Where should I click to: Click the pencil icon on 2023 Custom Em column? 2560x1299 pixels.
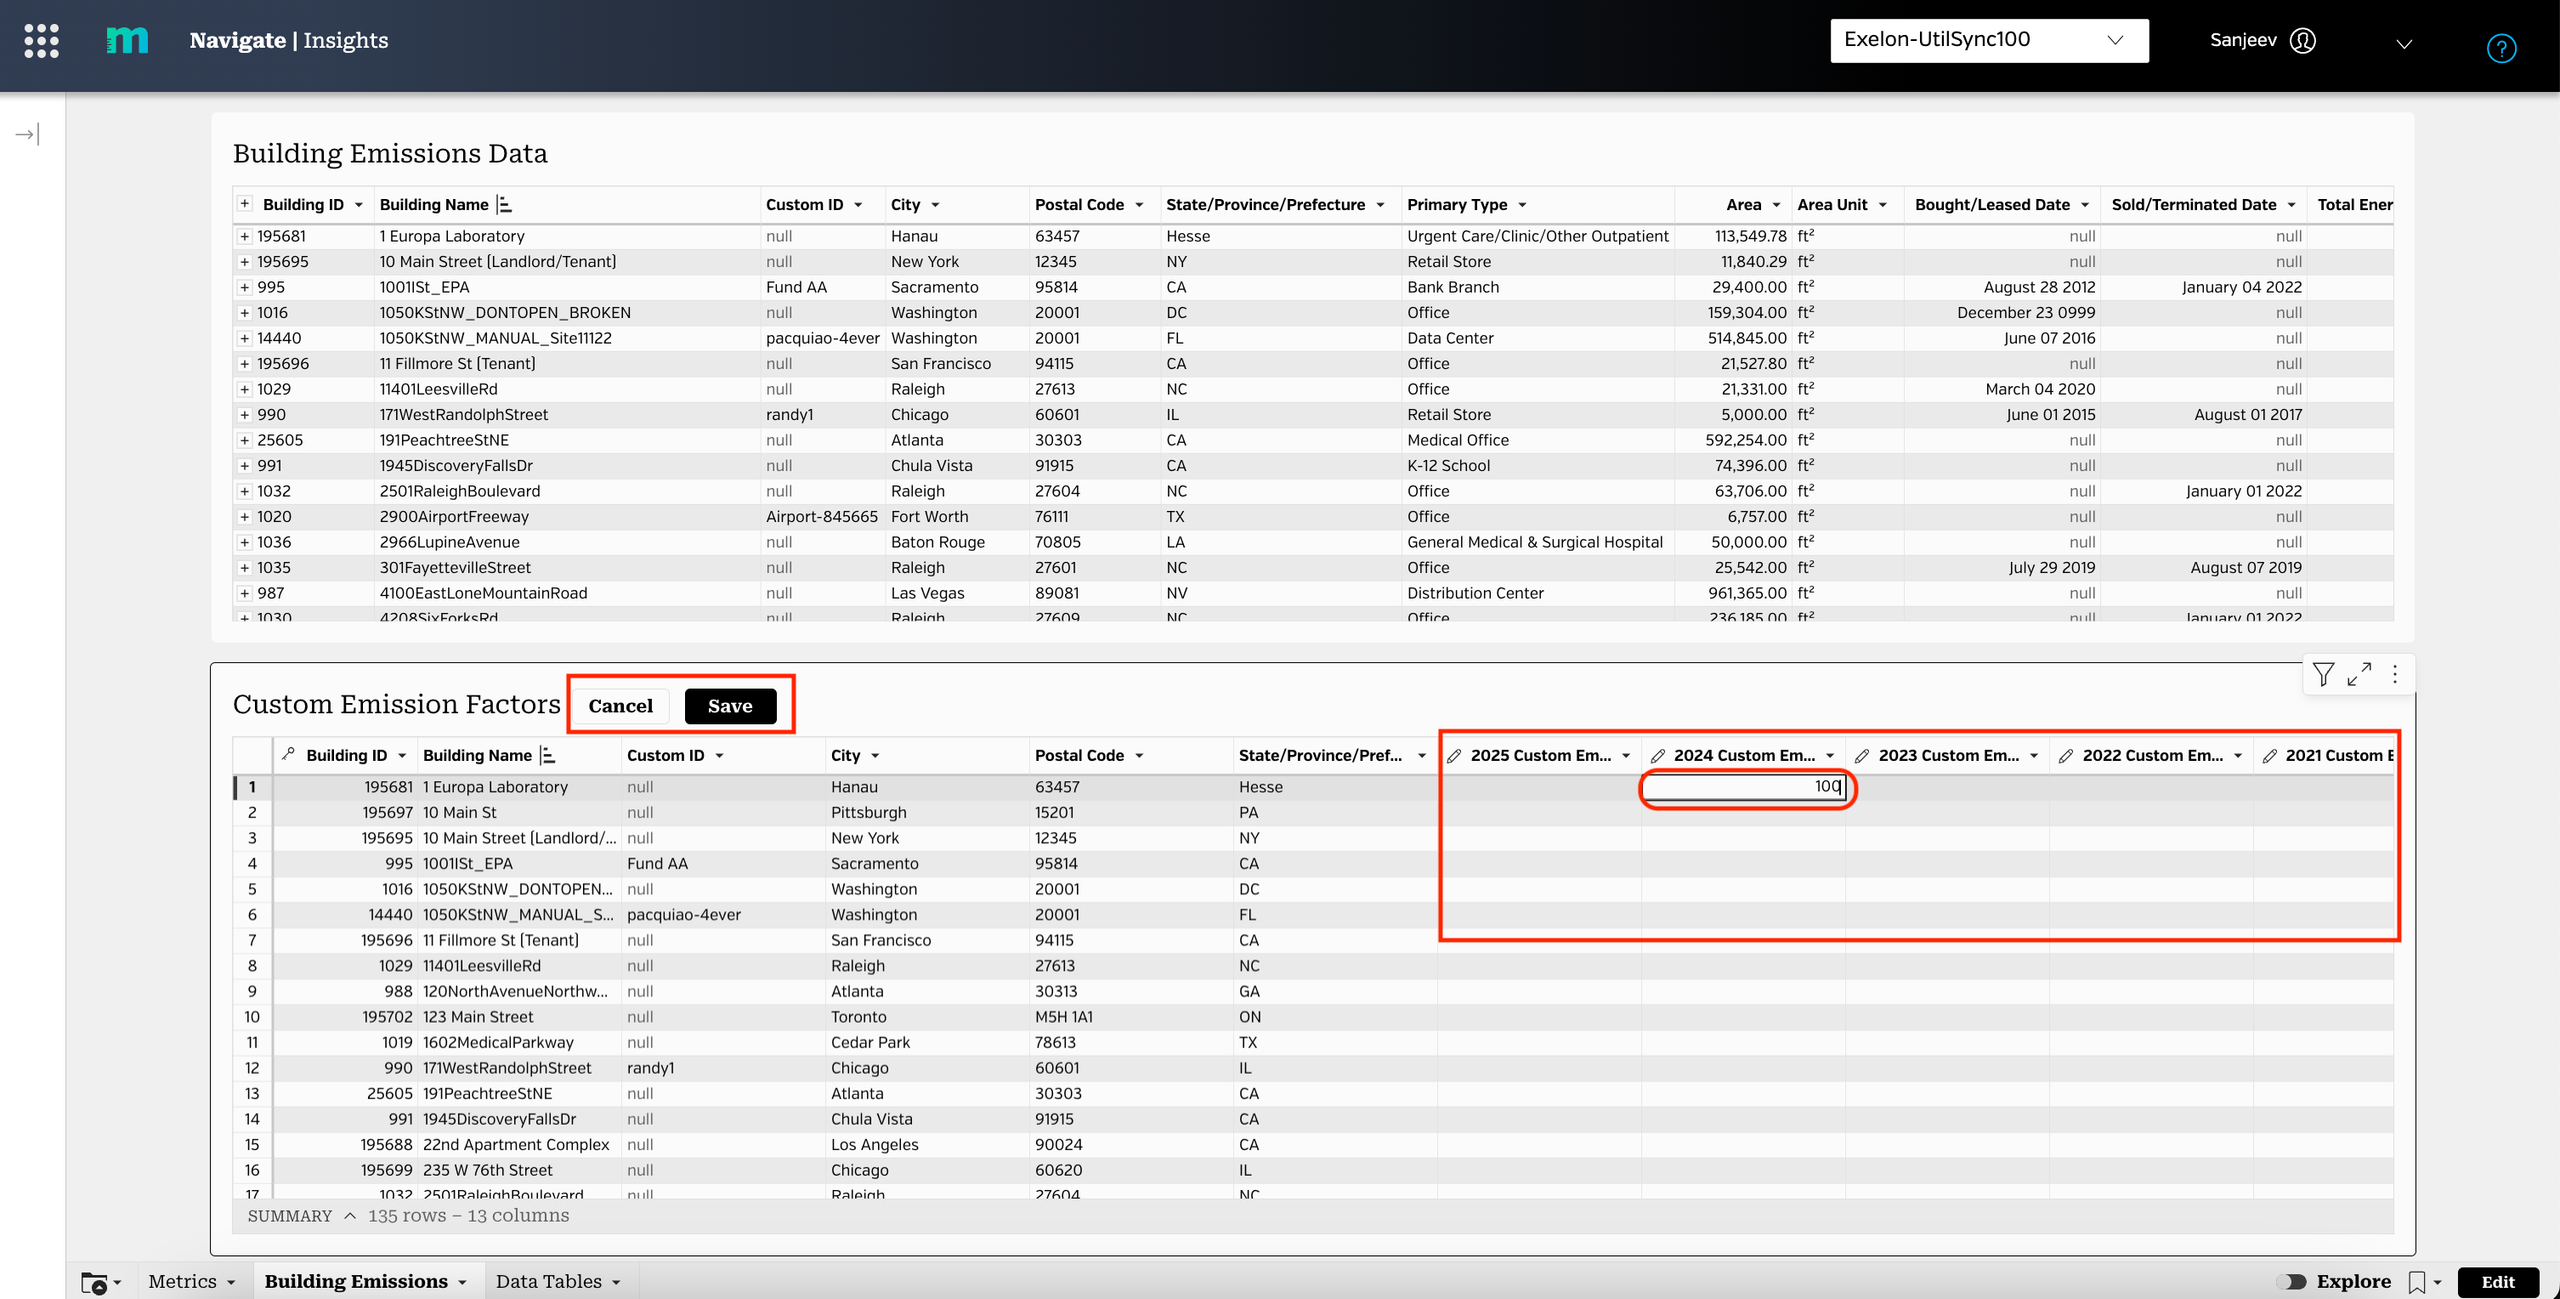tap(1862, 756)
